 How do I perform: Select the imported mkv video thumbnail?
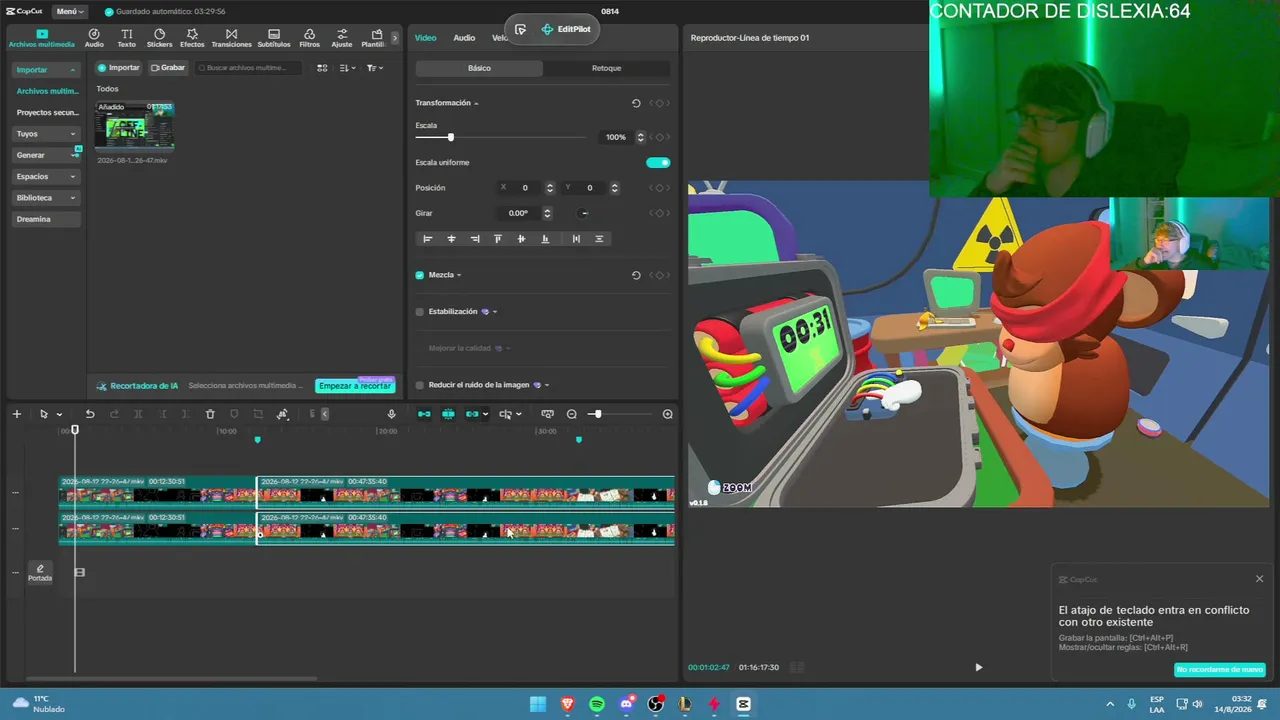click(134, 125)
